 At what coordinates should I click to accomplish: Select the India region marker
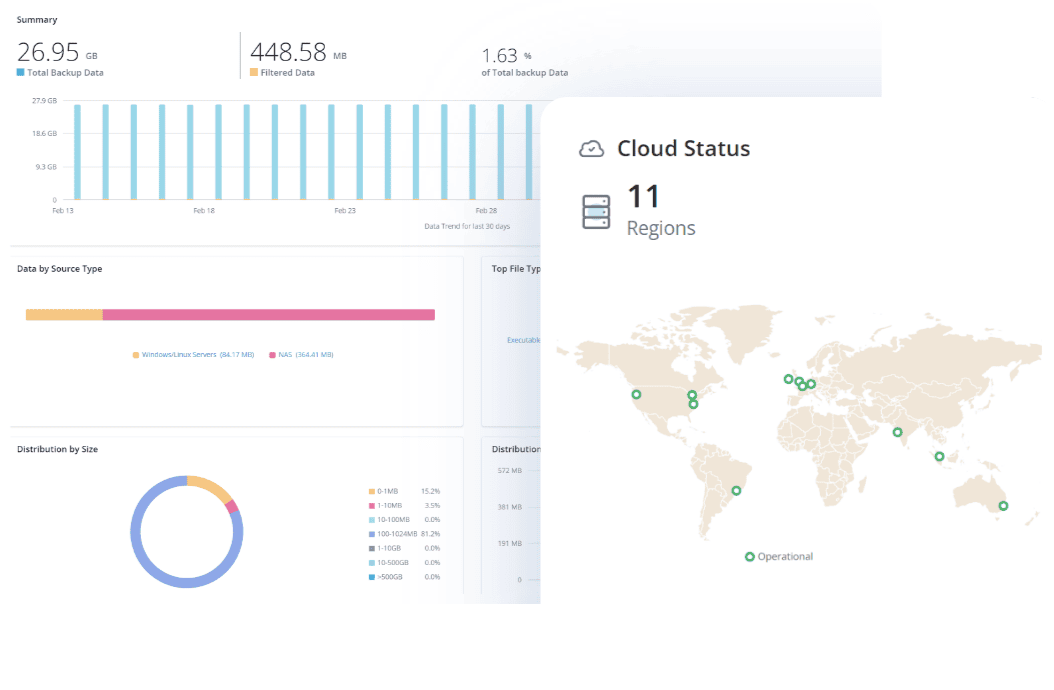[x=897, y=432]
